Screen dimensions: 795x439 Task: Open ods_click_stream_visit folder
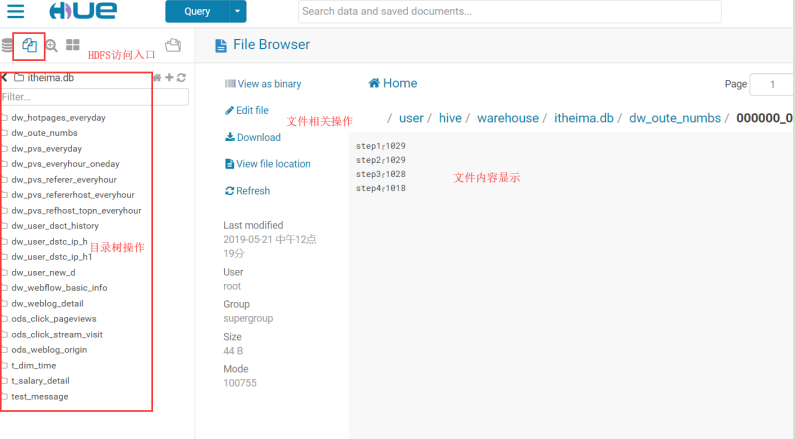point(57,334)
